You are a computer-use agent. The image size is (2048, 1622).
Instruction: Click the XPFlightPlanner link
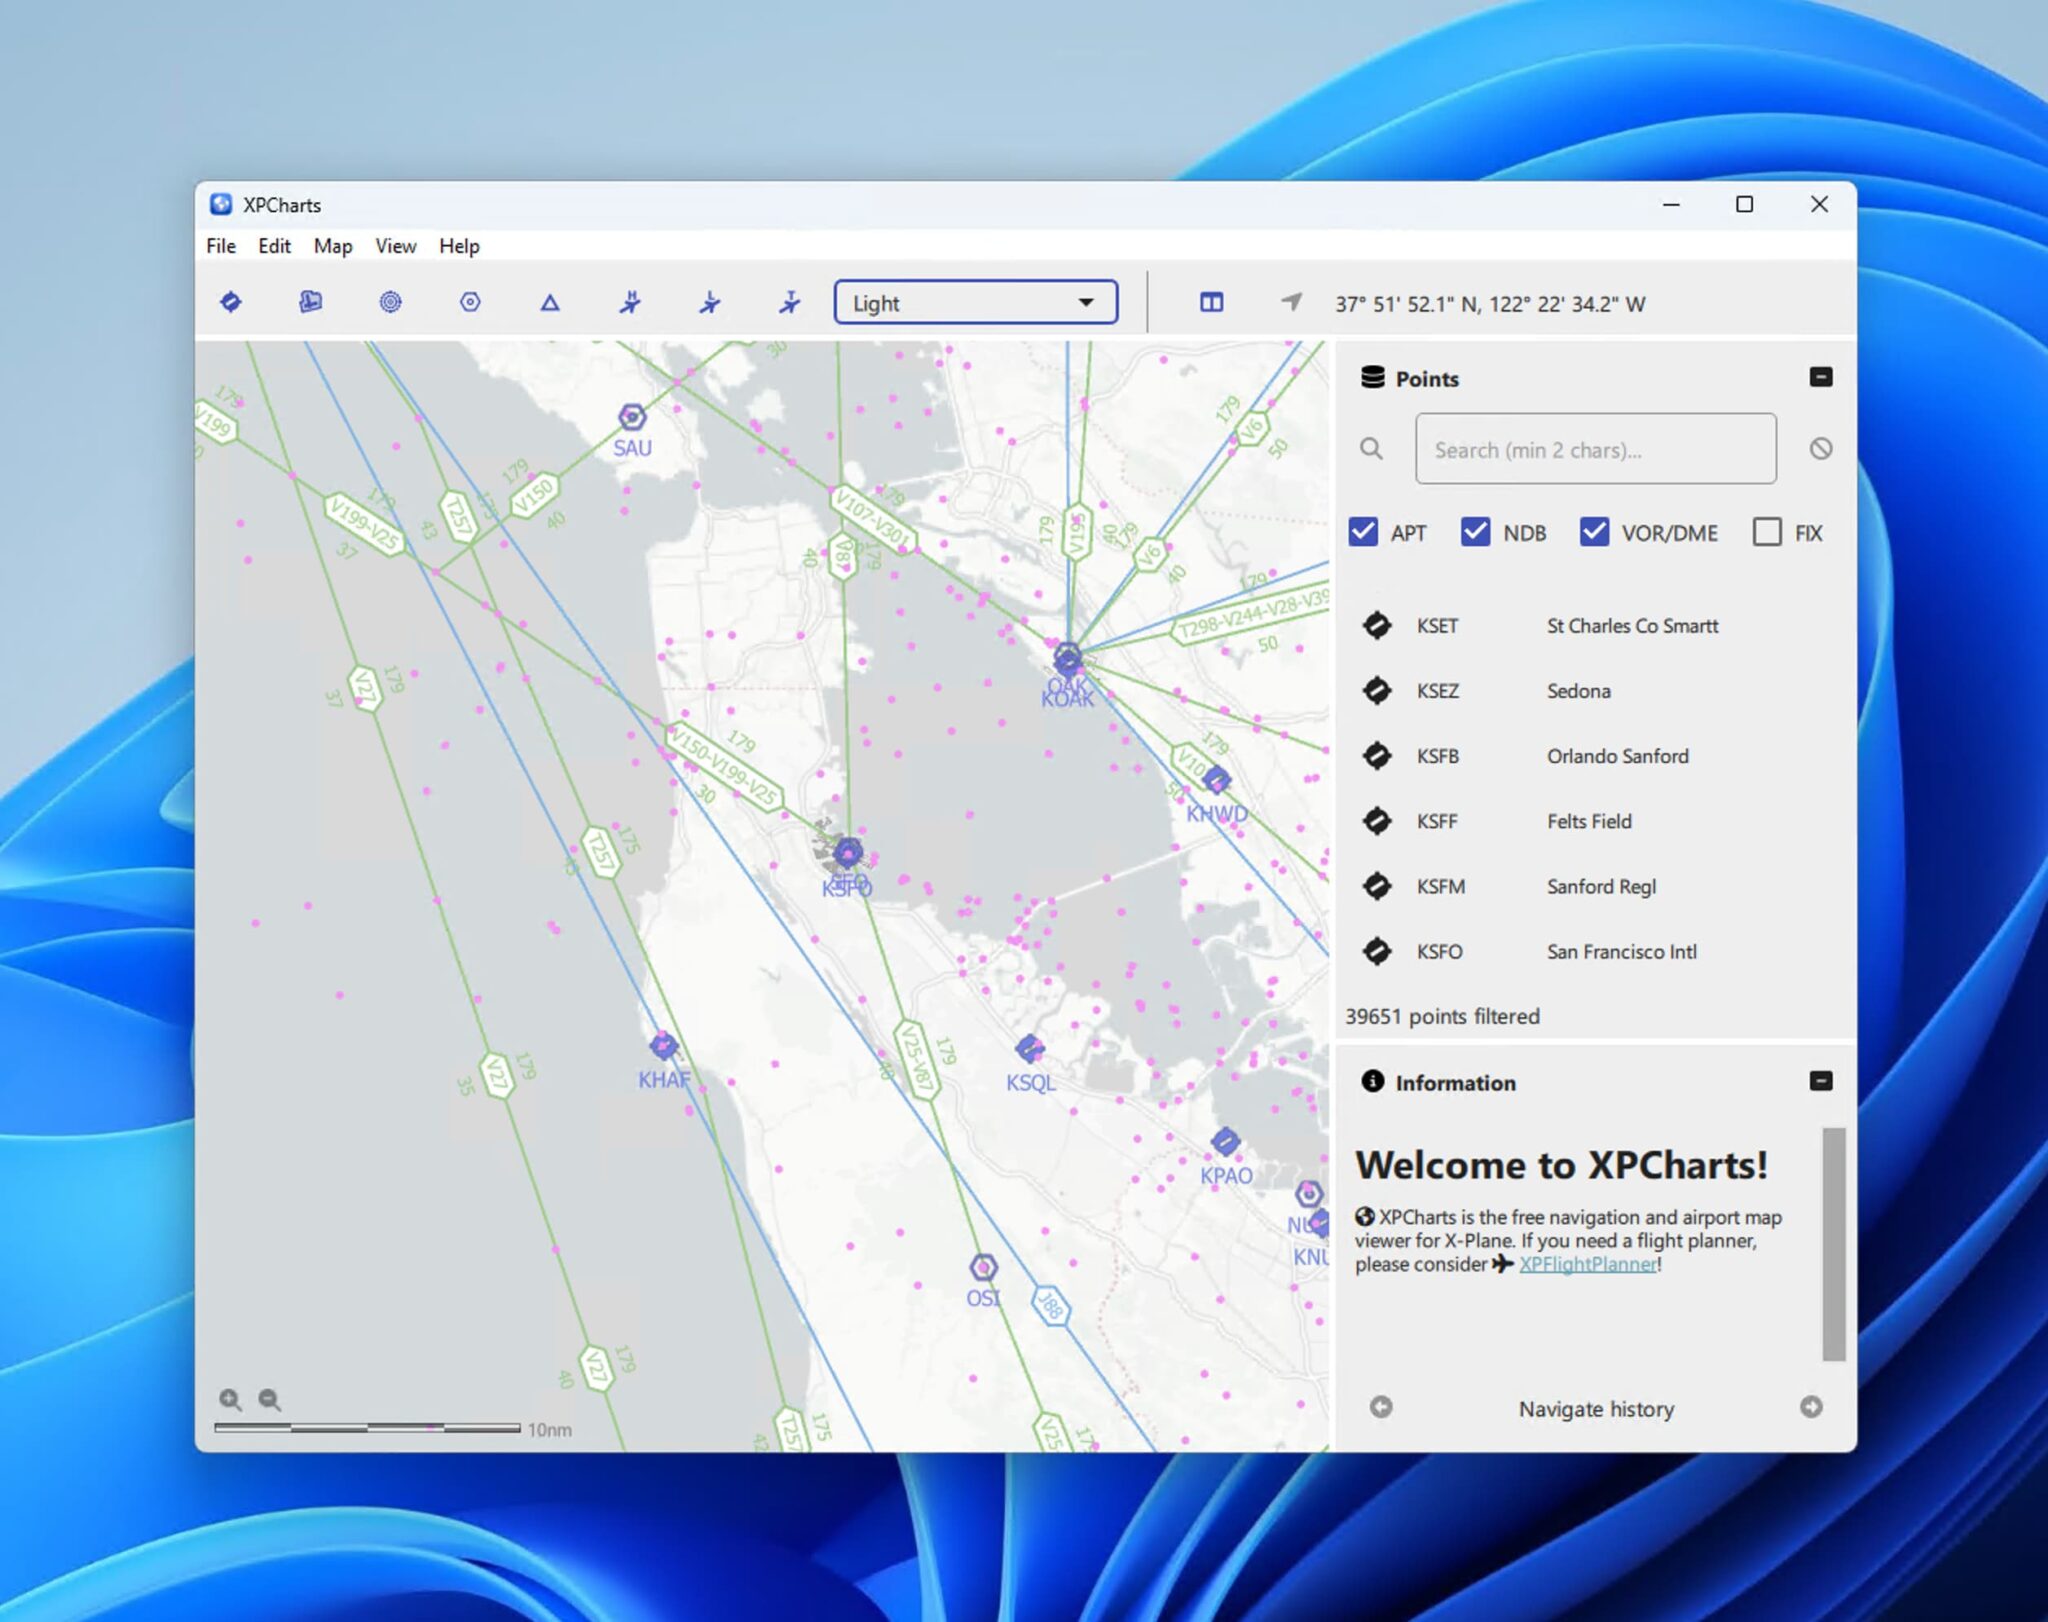coord(1587,1264)
